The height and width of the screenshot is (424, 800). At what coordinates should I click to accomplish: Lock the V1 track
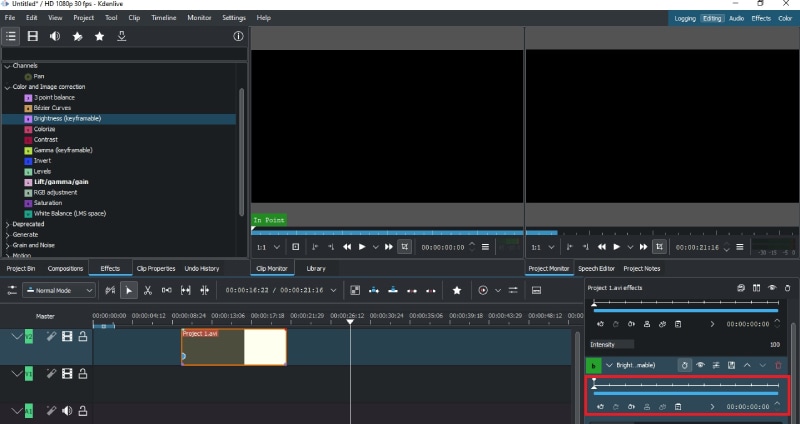tap(82, 374)
